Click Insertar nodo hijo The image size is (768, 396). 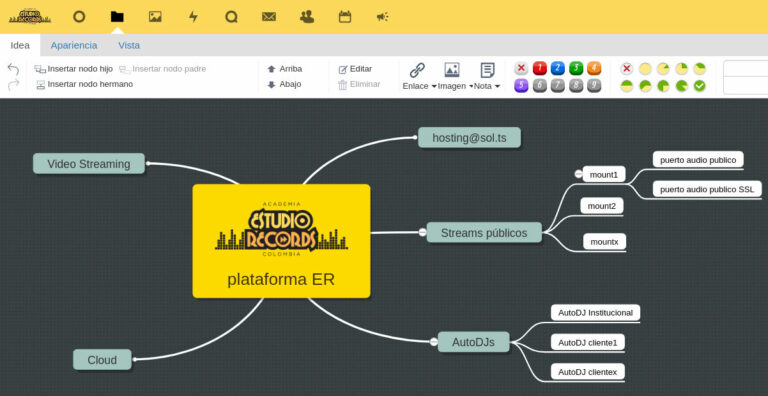point(74,69)
